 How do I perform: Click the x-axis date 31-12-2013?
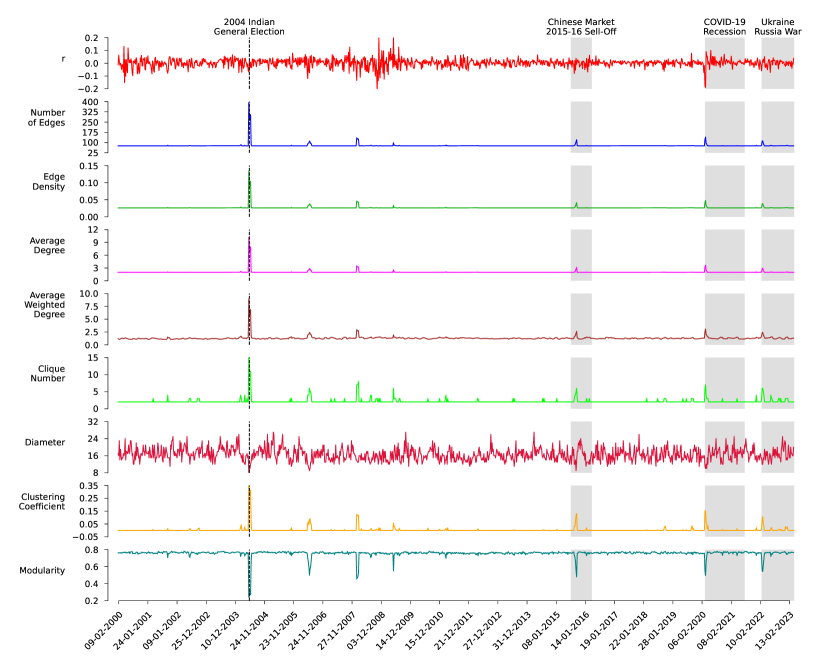tap(512, 630)
